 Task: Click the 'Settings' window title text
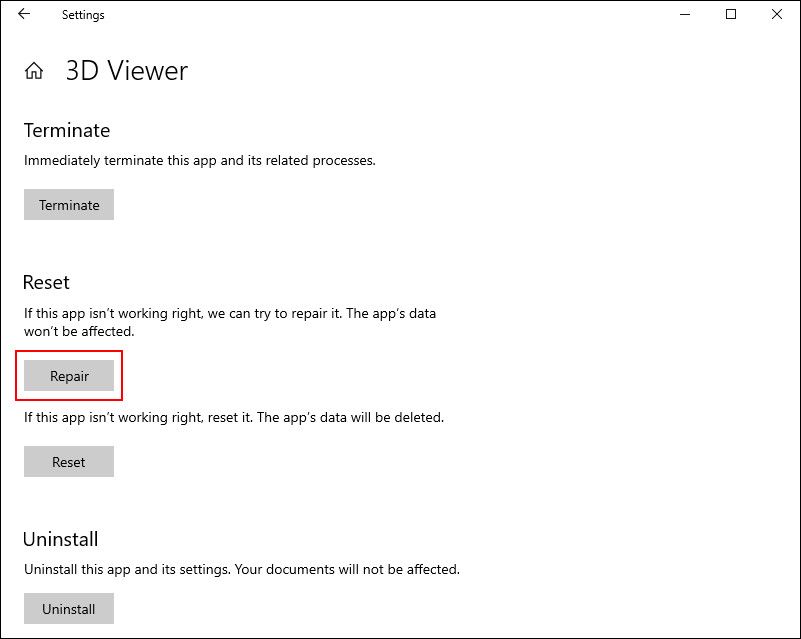click(x=83, y=15)
